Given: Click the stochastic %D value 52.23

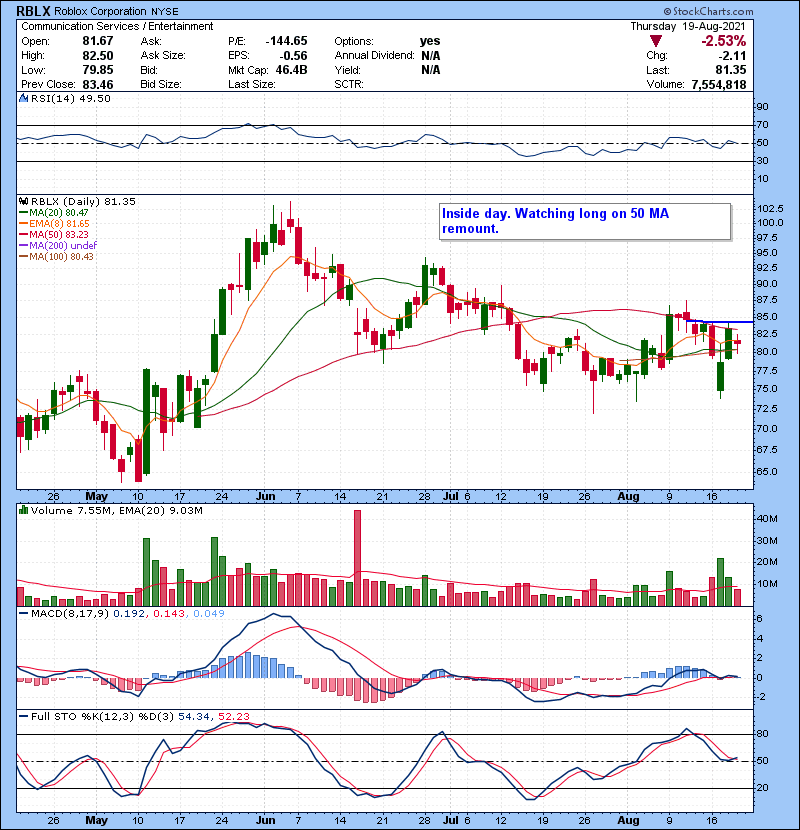Looking at the screenshot, I should pyautogui.click(x=233, y=716).
